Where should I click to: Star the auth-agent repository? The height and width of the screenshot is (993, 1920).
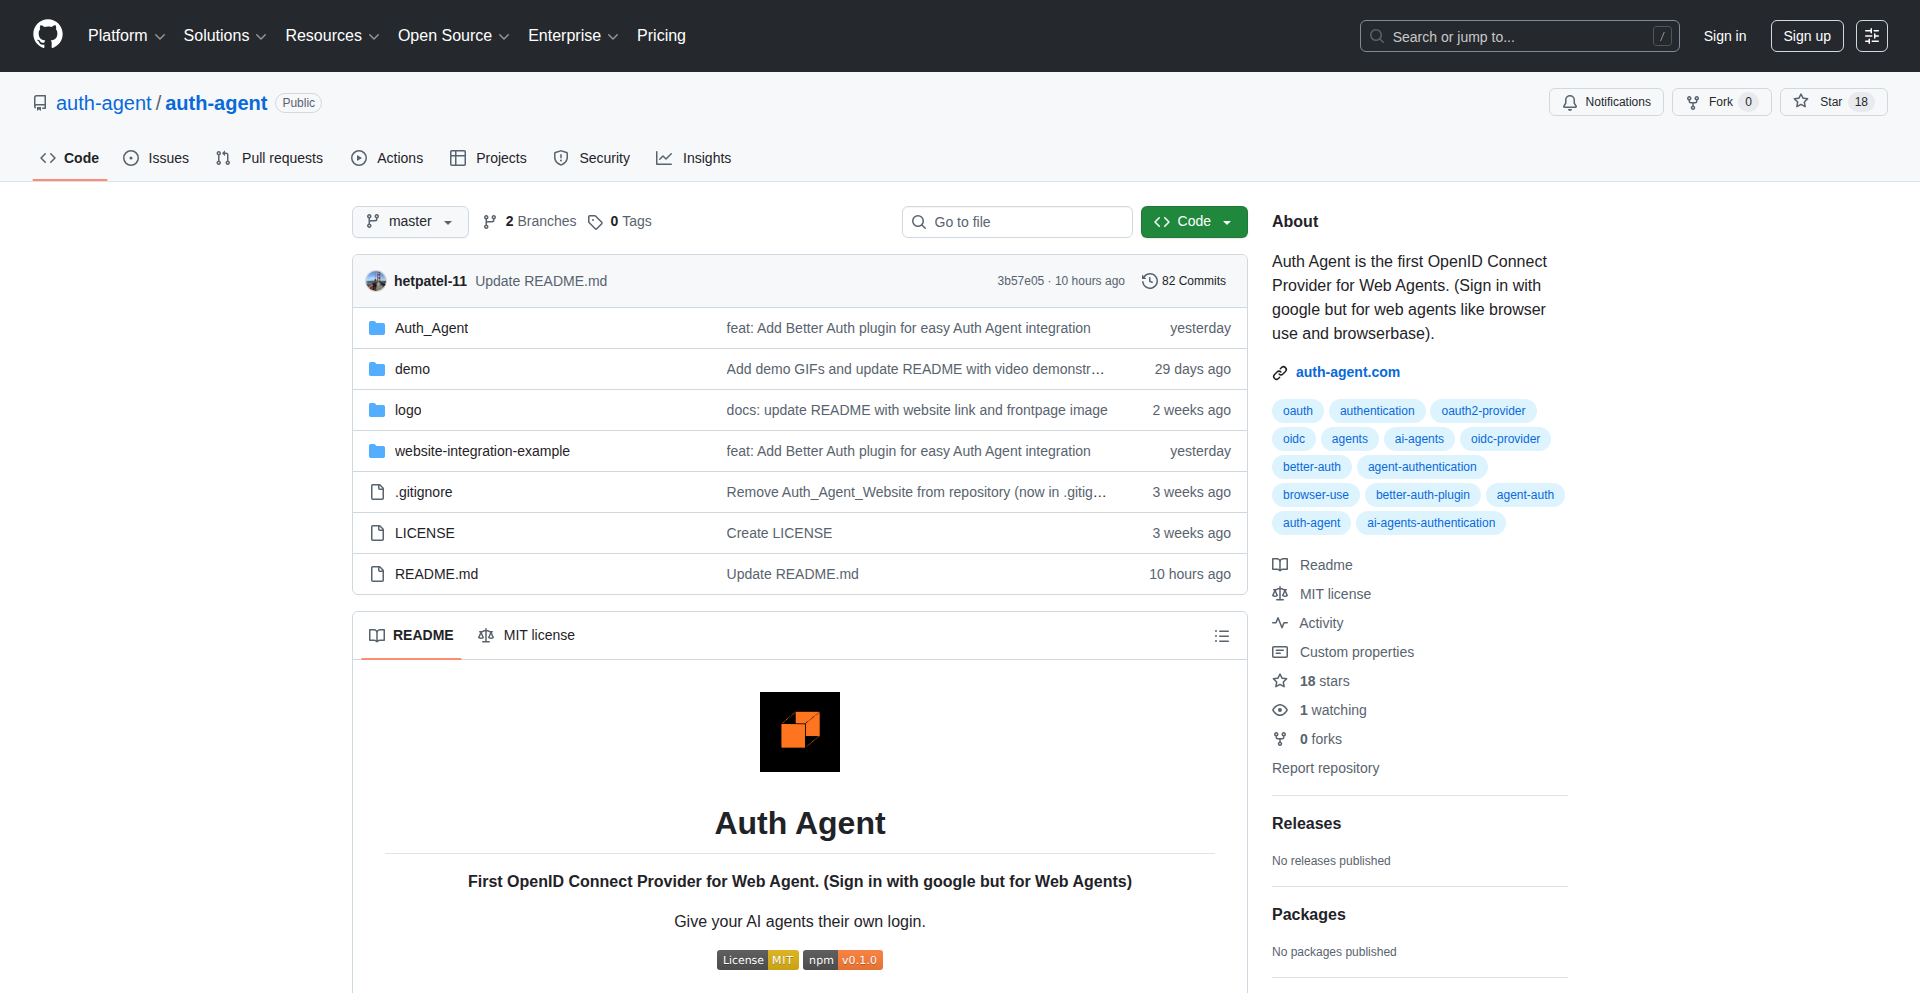(1833, 102)
